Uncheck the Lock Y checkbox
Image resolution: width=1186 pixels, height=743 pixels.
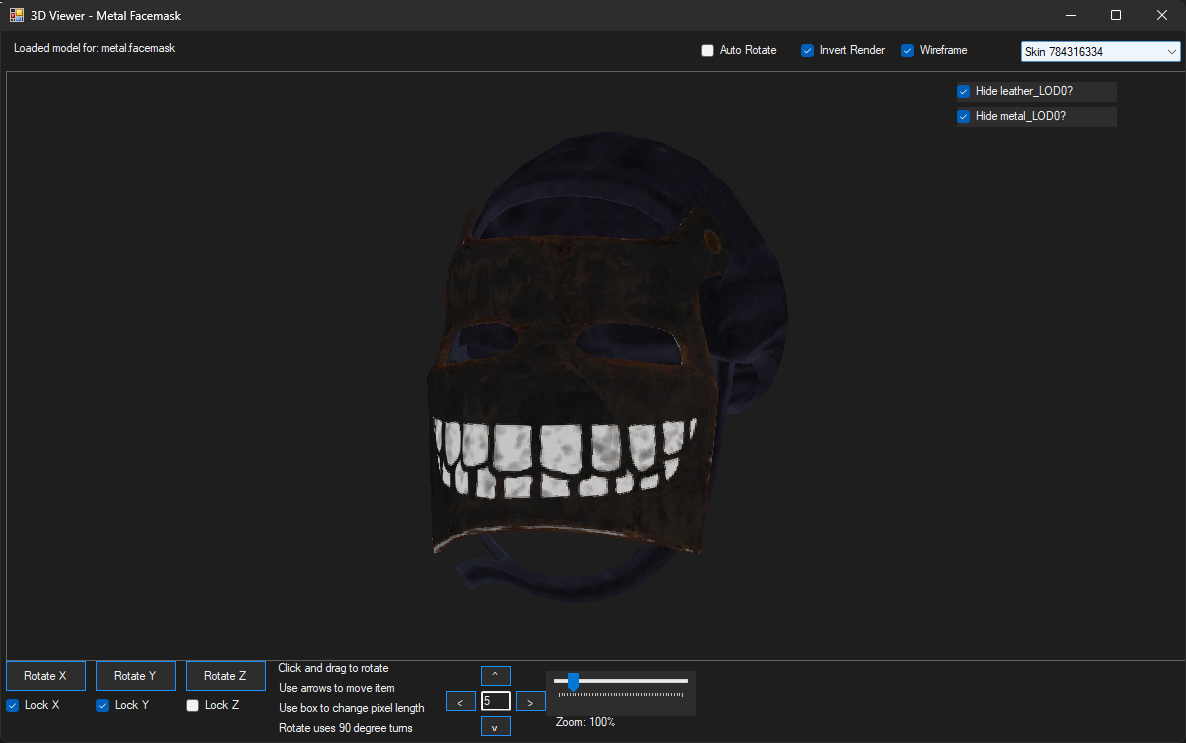[x=102, y=705]
